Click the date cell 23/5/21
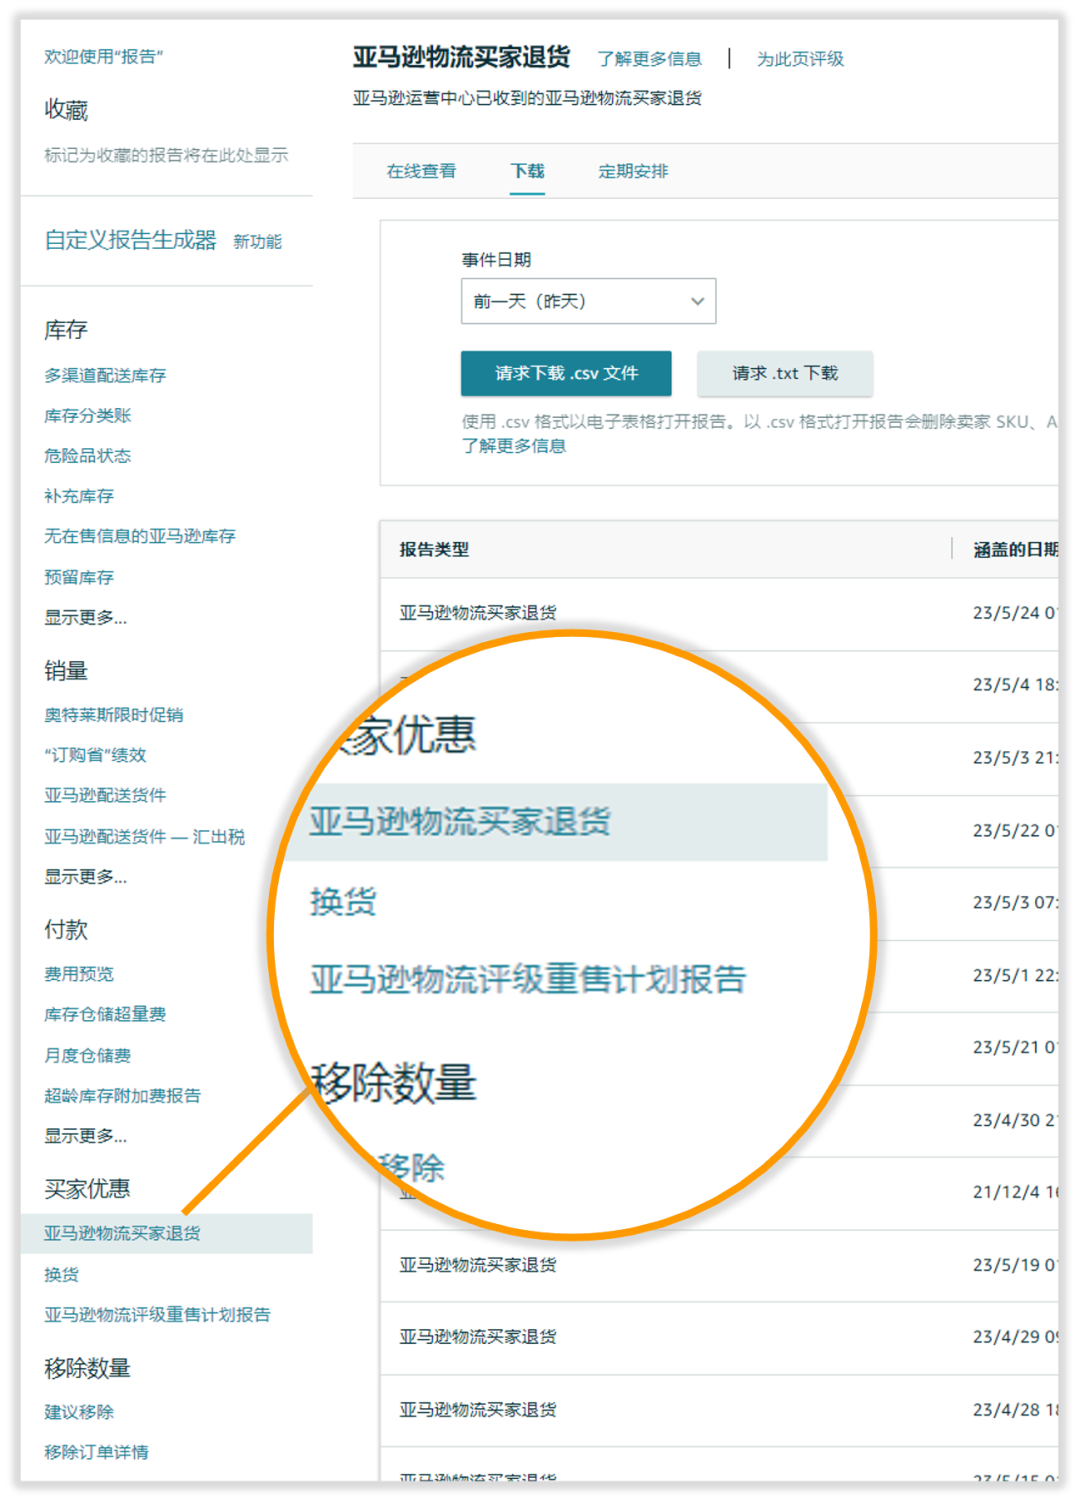1080x1503 pixels. [1014, 1047]
